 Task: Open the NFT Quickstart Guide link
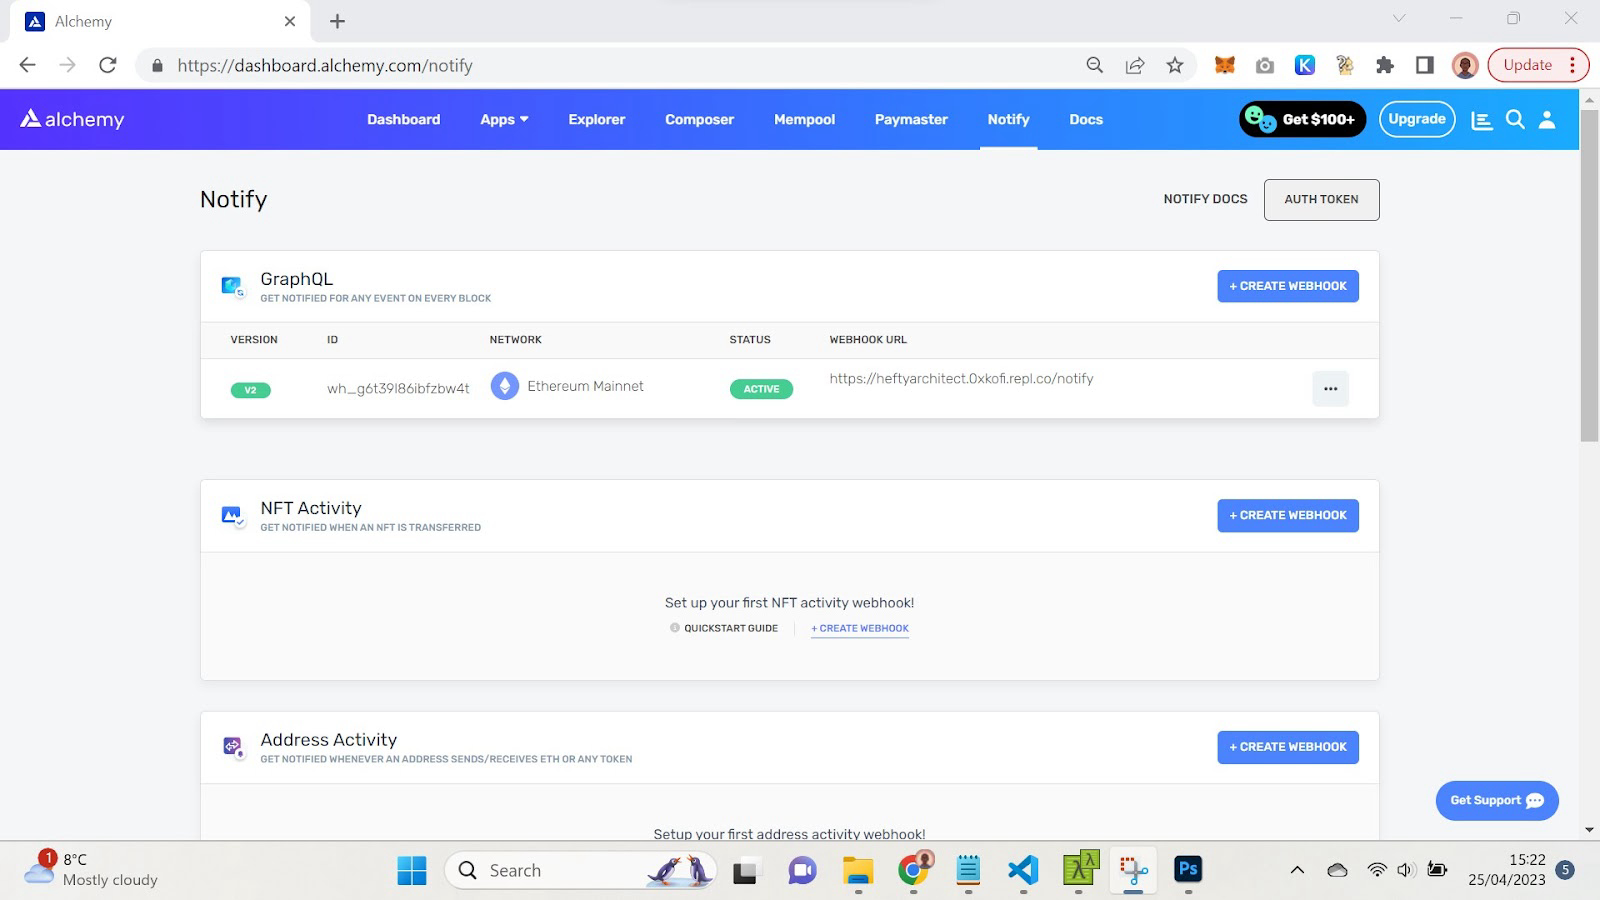730,628
